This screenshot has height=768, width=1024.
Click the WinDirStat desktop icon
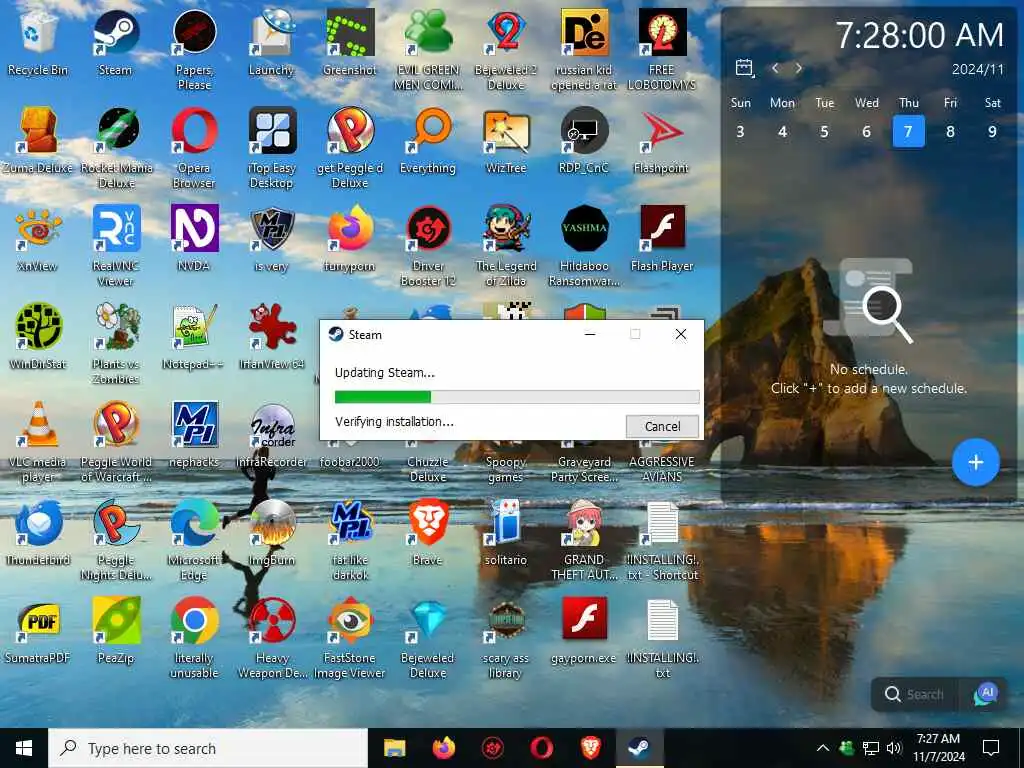tap(38, 327)
